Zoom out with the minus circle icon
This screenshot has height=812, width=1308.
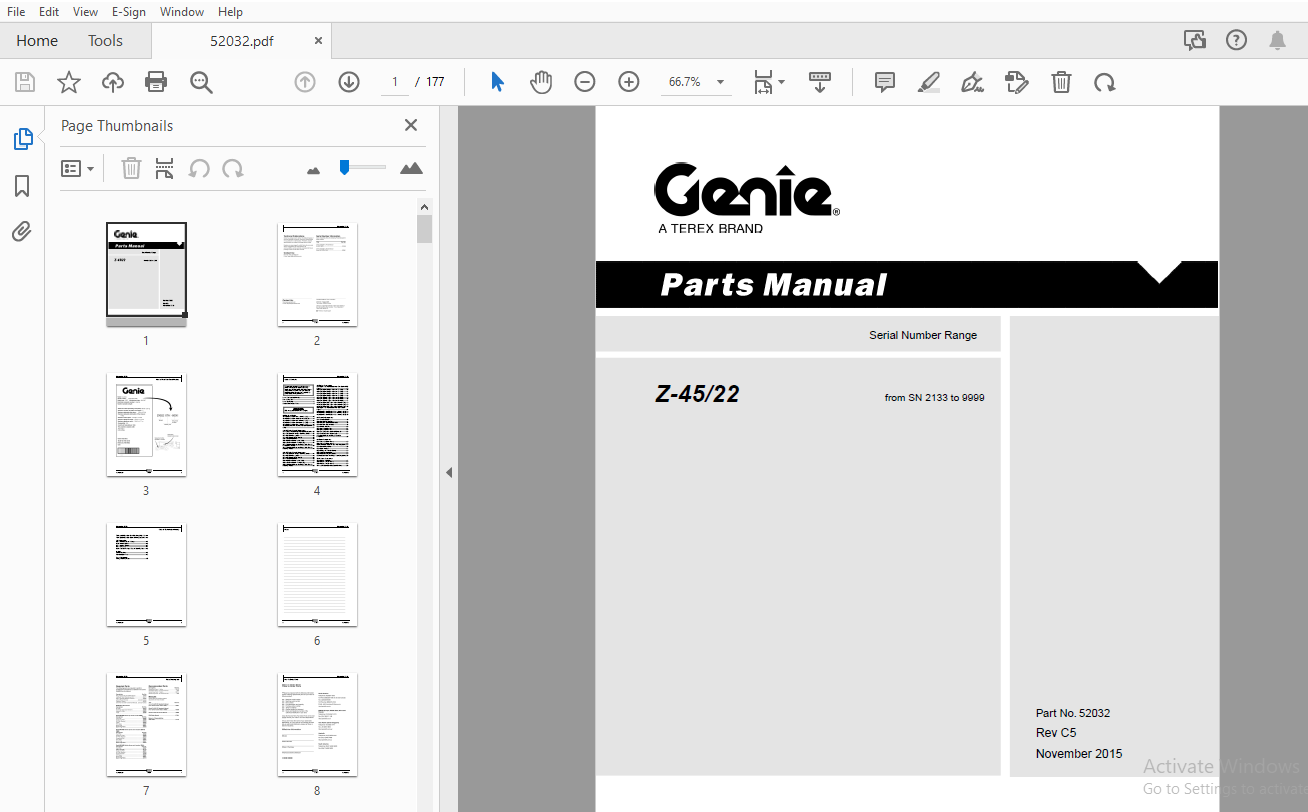(x=585, y=82)
